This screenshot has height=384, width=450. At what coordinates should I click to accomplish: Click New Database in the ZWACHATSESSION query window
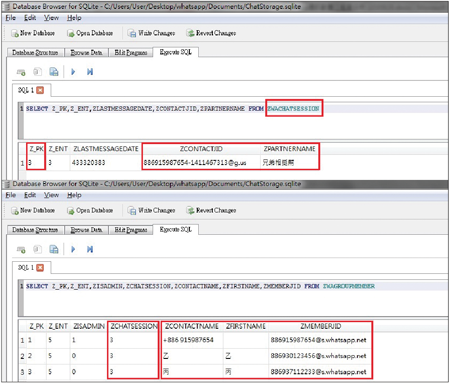[x=33, y=33]
